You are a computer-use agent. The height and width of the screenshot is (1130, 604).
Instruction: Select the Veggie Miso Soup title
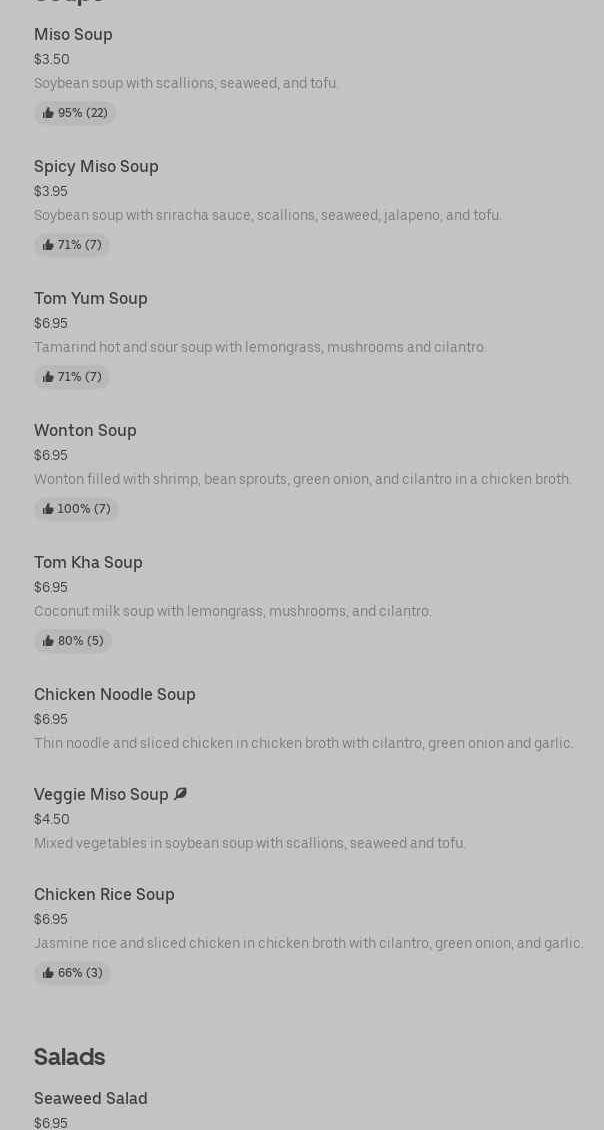[x=101, y=795]
